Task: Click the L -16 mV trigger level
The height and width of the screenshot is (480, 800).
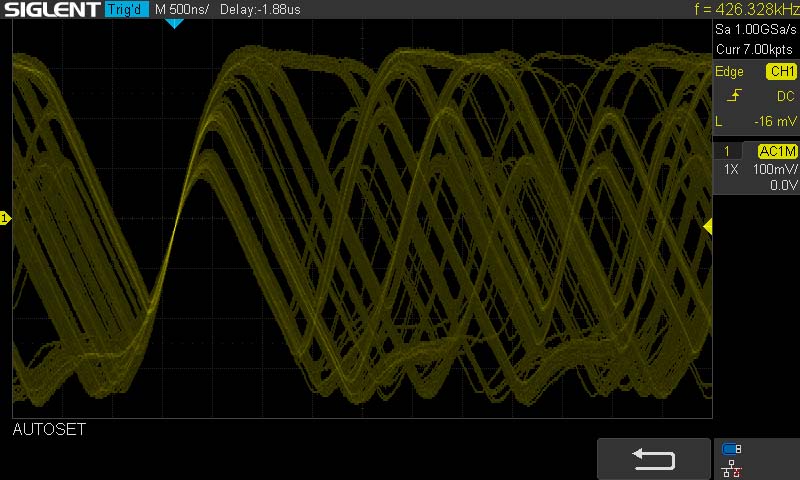Action: 756,121
